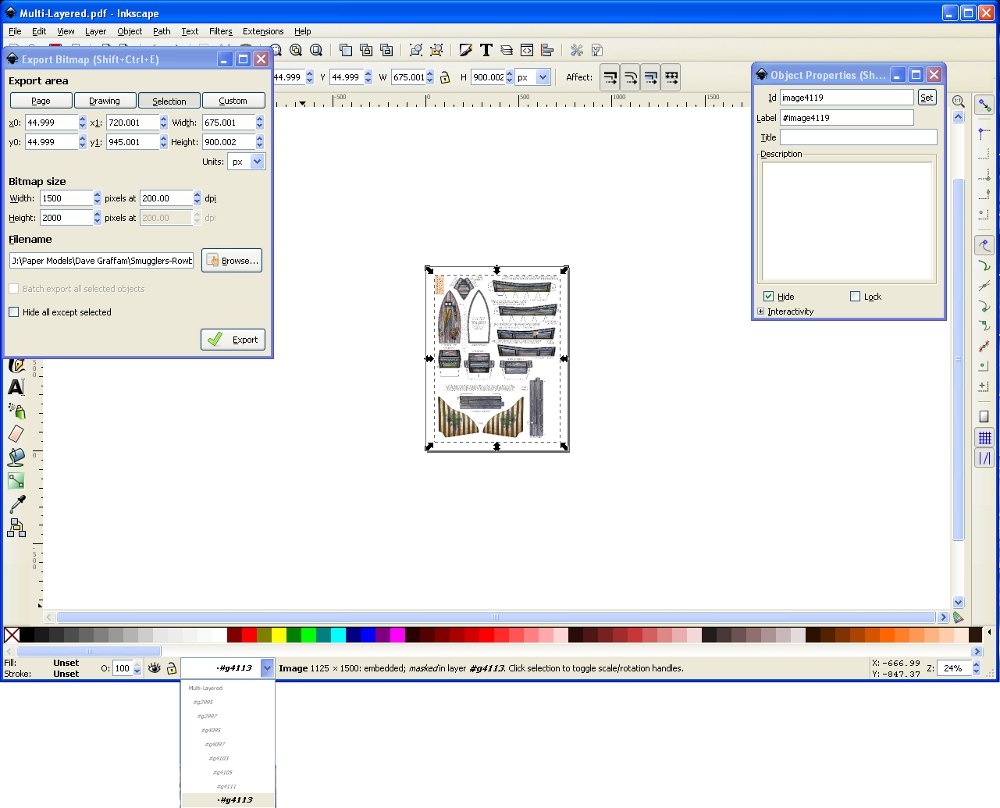Uncheck the Hide checkbox in Object Properties

tap(768, 297)
